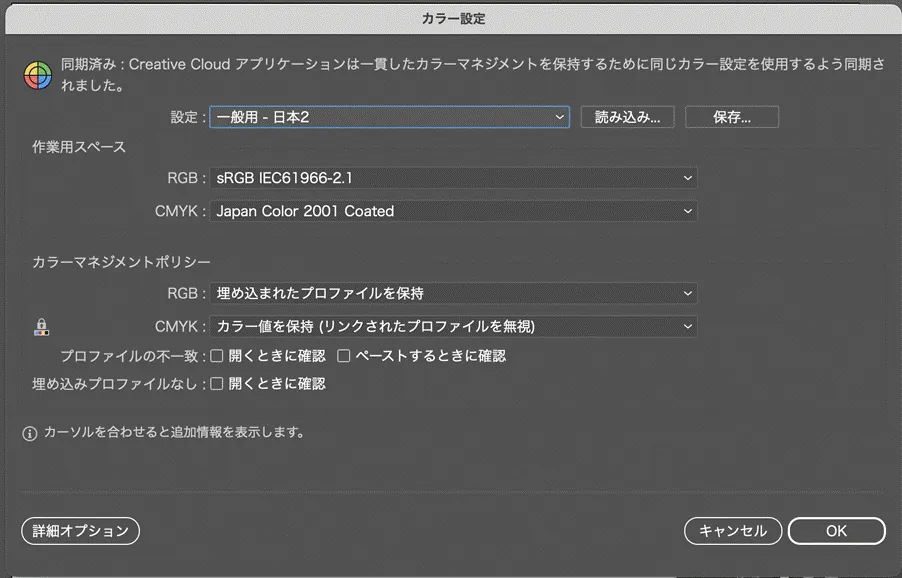
Task: Check 開くときに確認 under 埋め込みプロファイルなし
Action: point(216,383)
